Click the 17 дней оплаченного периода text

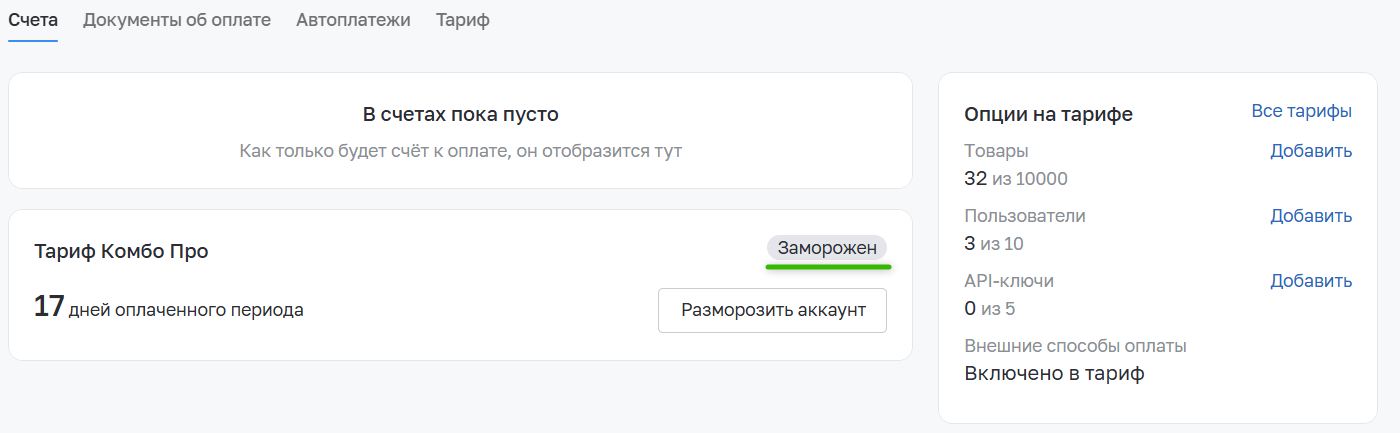click(169, 308)
